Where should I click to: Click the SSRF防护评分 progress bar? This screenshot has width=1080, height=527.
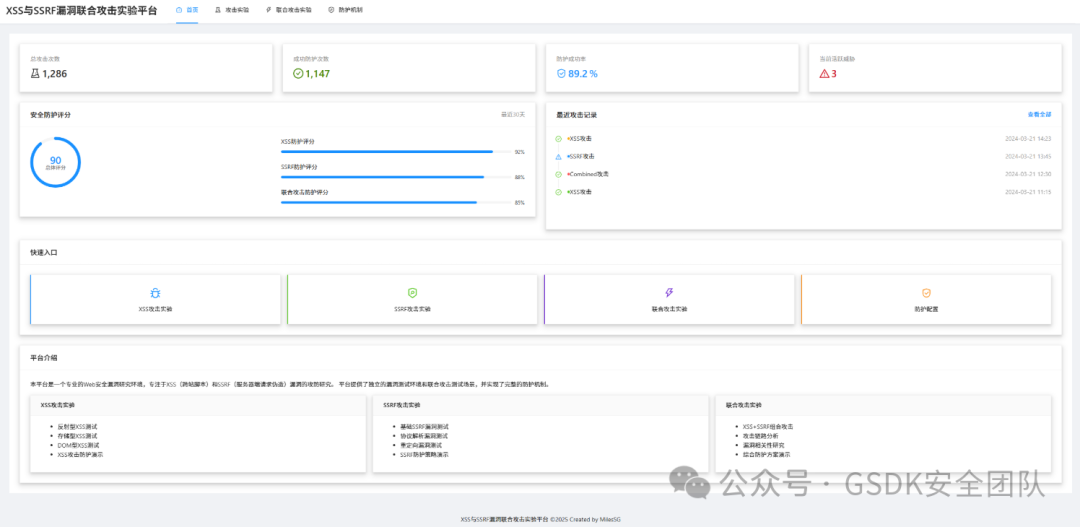(x=396, y=177)
